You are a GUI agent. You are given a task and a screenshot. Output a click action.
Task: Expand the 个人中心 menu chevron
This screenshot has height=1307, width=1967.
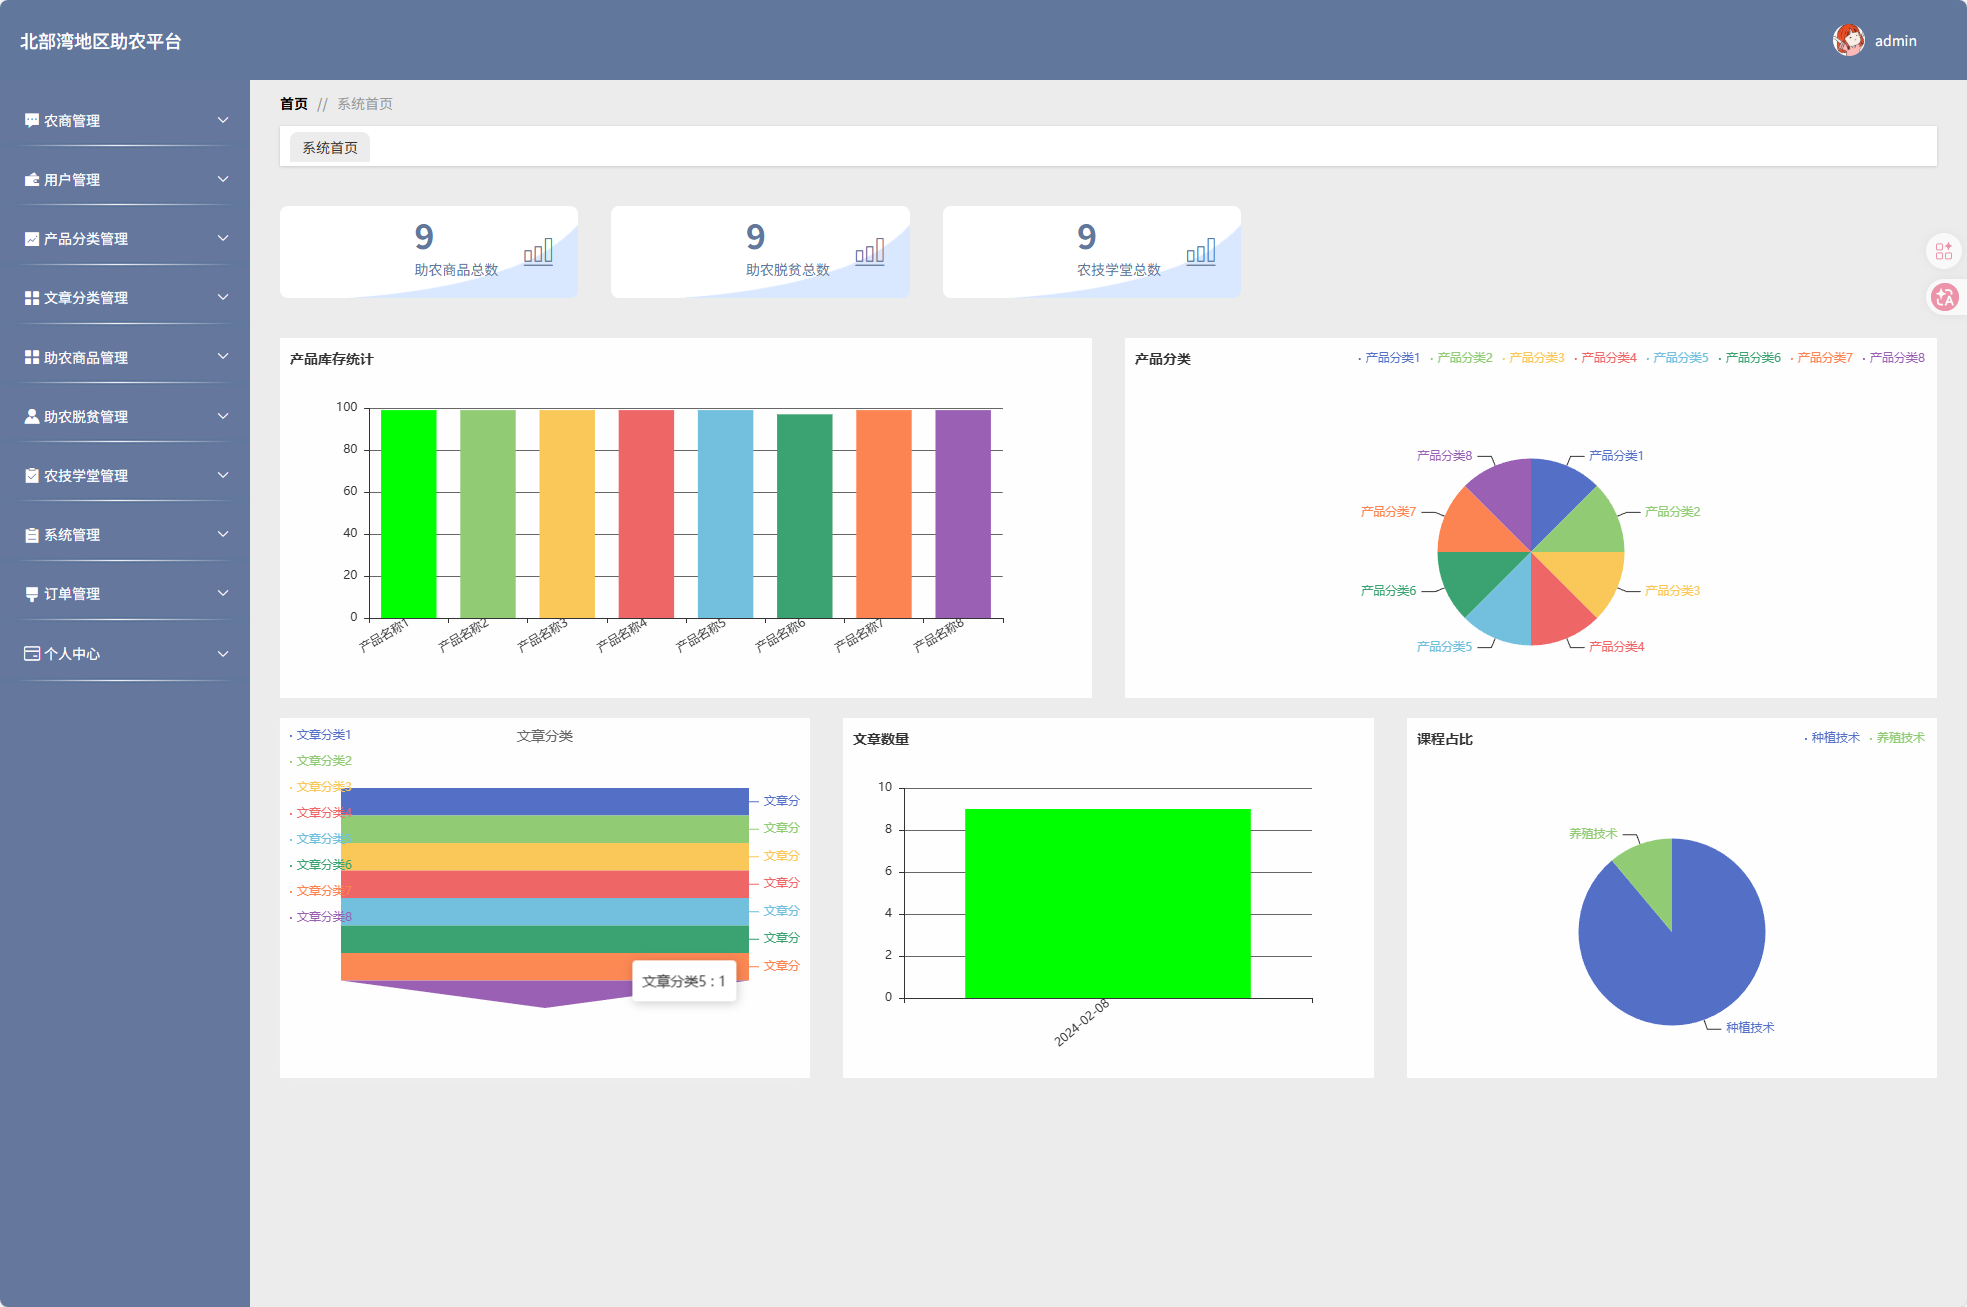point(223,653)
